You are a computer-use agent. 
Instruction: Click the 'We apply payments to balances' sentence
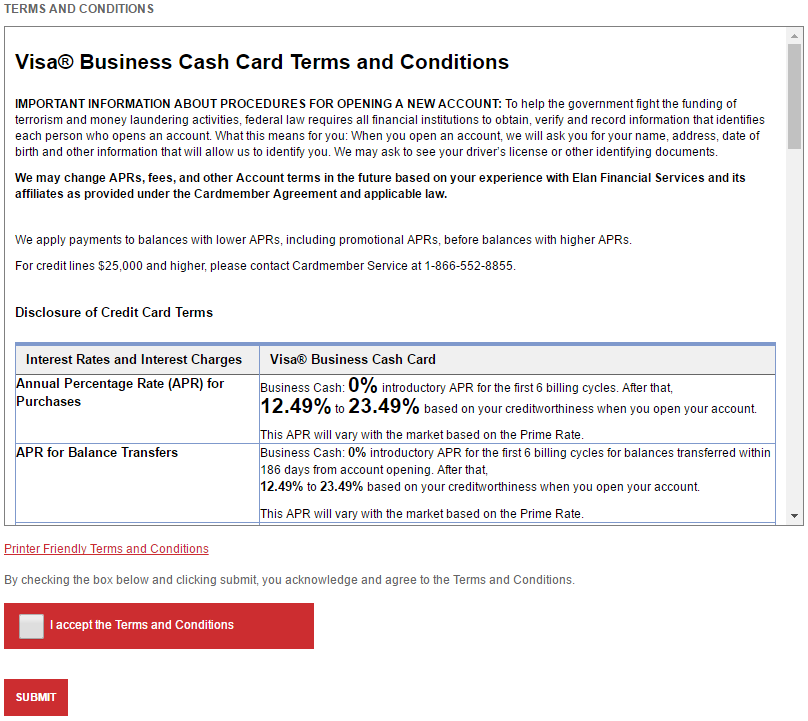point(323,240)
